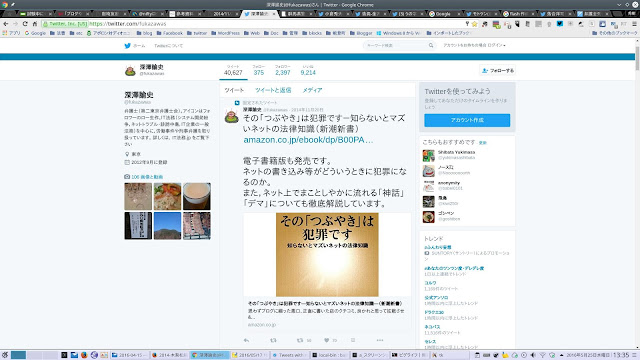View the ツイート count 40,627

click(x=233, y=70)
